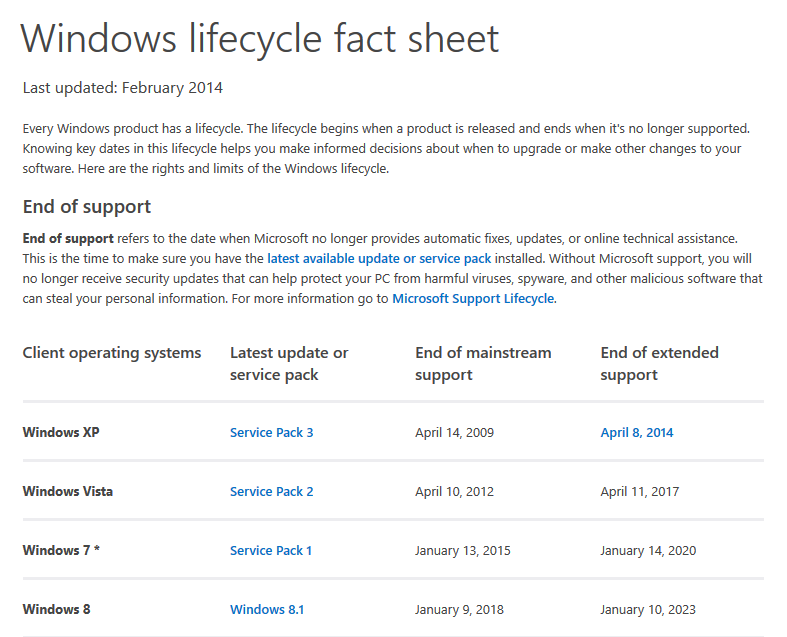Open the Service Pack 3 link
Image resolution: width=787 pixels, height=637 pixels.
click(271, 432)
